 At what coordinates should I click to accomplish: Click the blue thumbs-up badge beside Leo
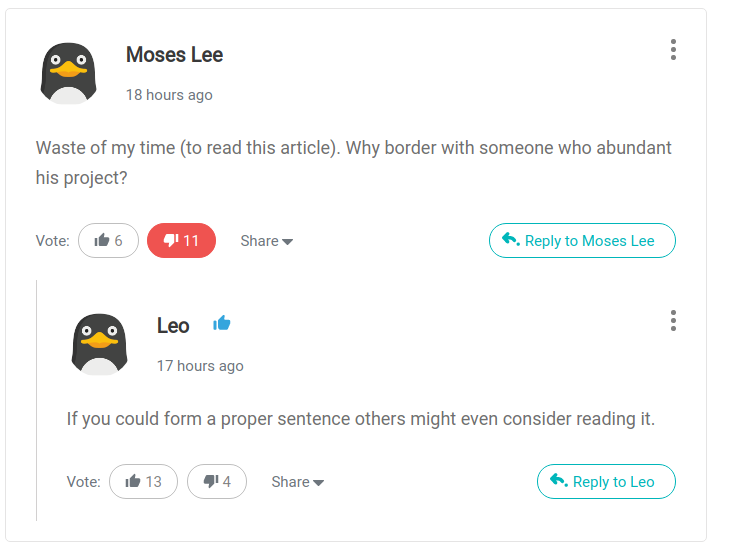pos(222,324)
